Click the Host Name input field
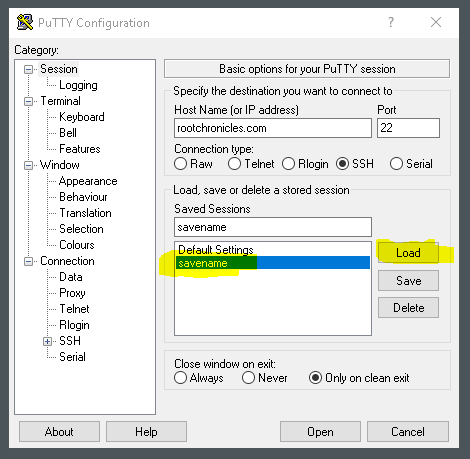470x459 pixels. [x=273, y=128]
